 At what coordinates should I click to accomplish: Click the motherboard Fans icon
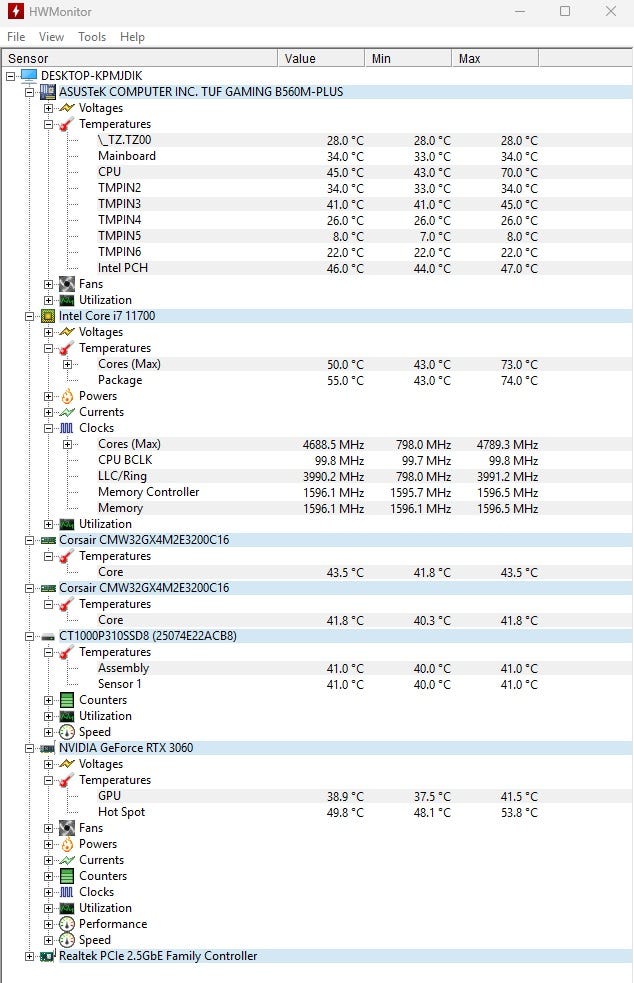67,284
